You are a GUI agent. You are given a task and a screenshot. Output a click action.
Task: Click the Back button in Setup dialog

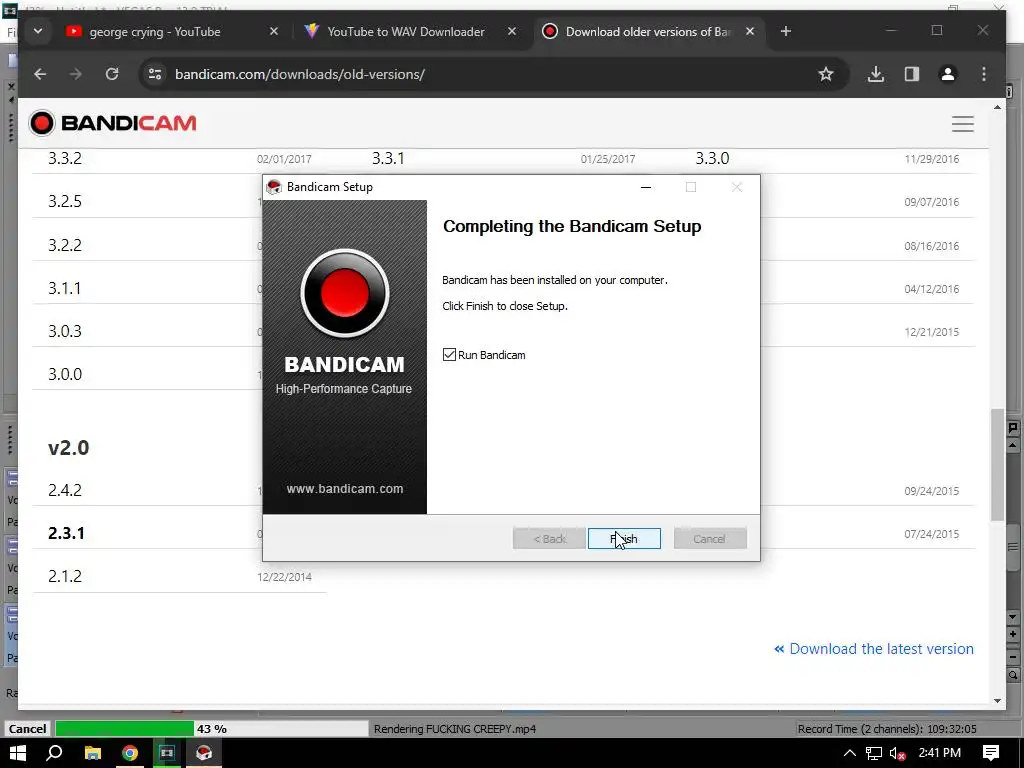(x=549, y=539)
